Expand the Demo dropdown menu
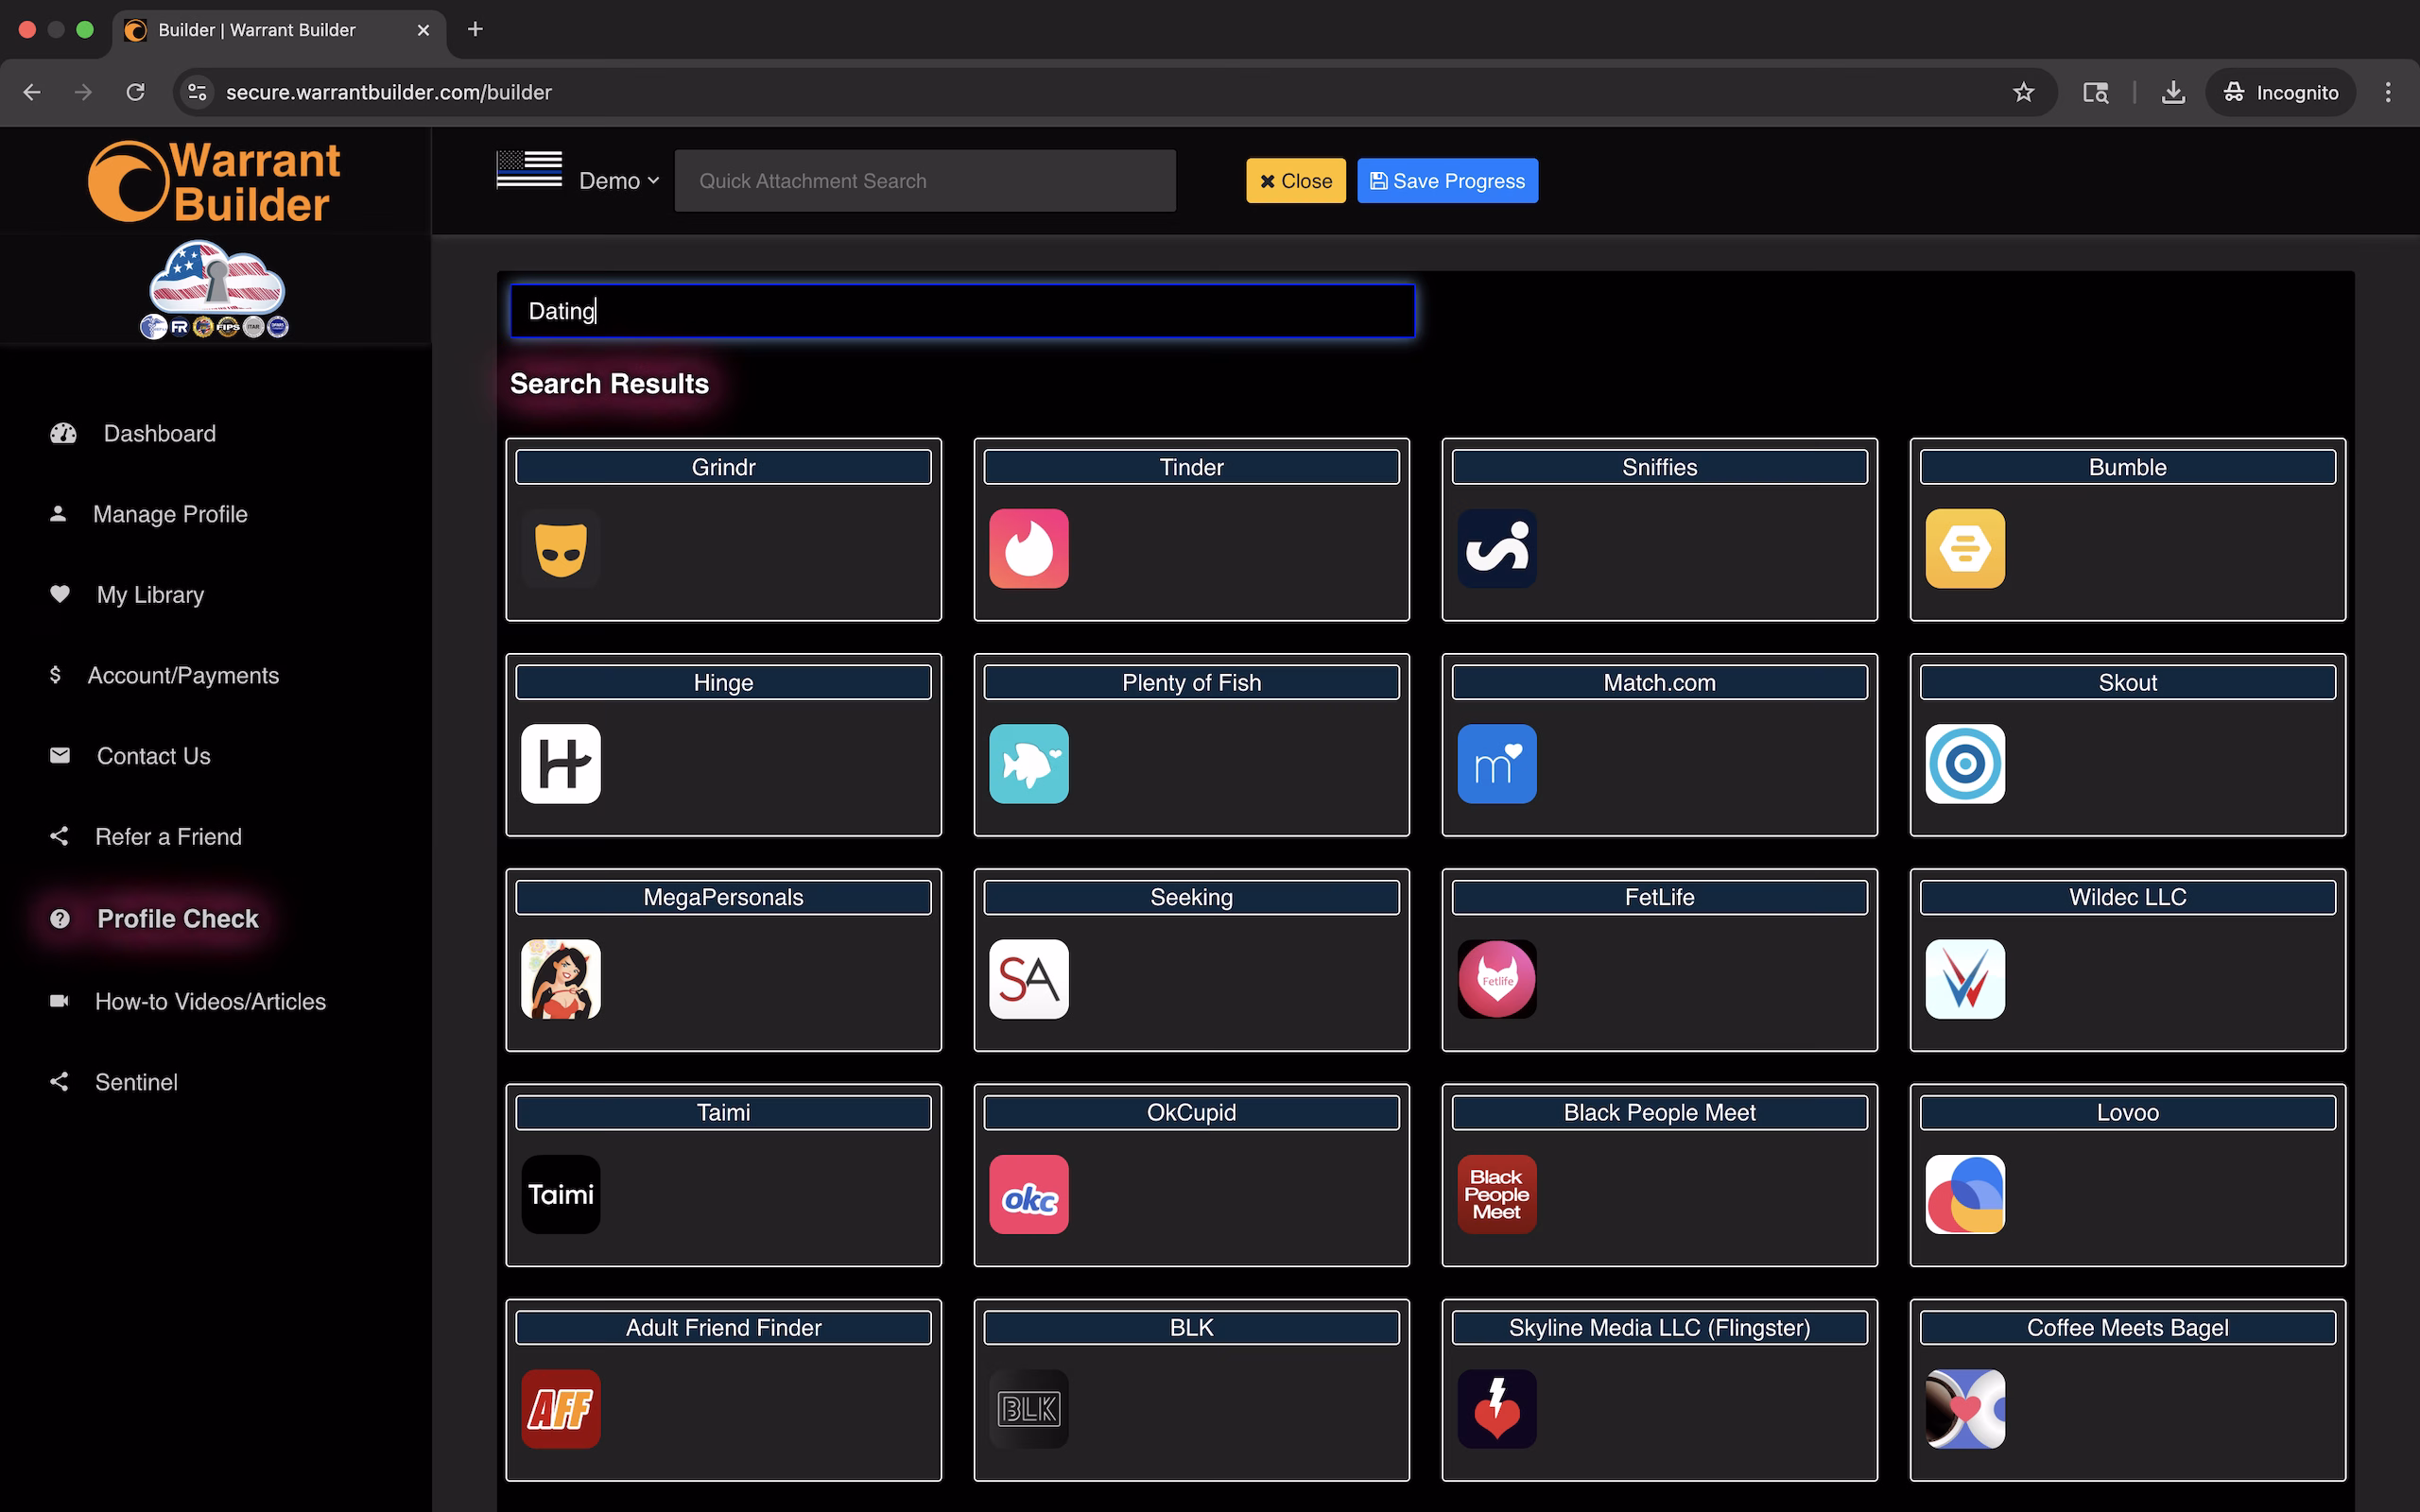2420x1512 pixels. pyautogui.click(x=619, y=181)
